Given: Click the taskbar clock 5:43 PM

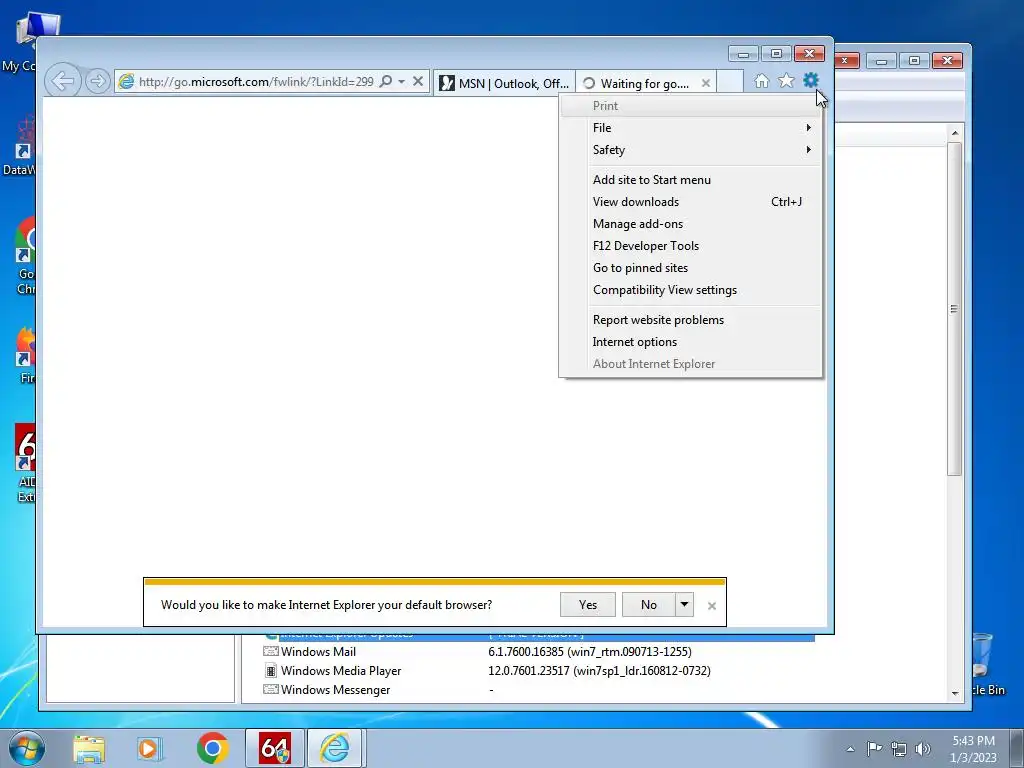Looking at the screenshot, I should click(973, 749).
